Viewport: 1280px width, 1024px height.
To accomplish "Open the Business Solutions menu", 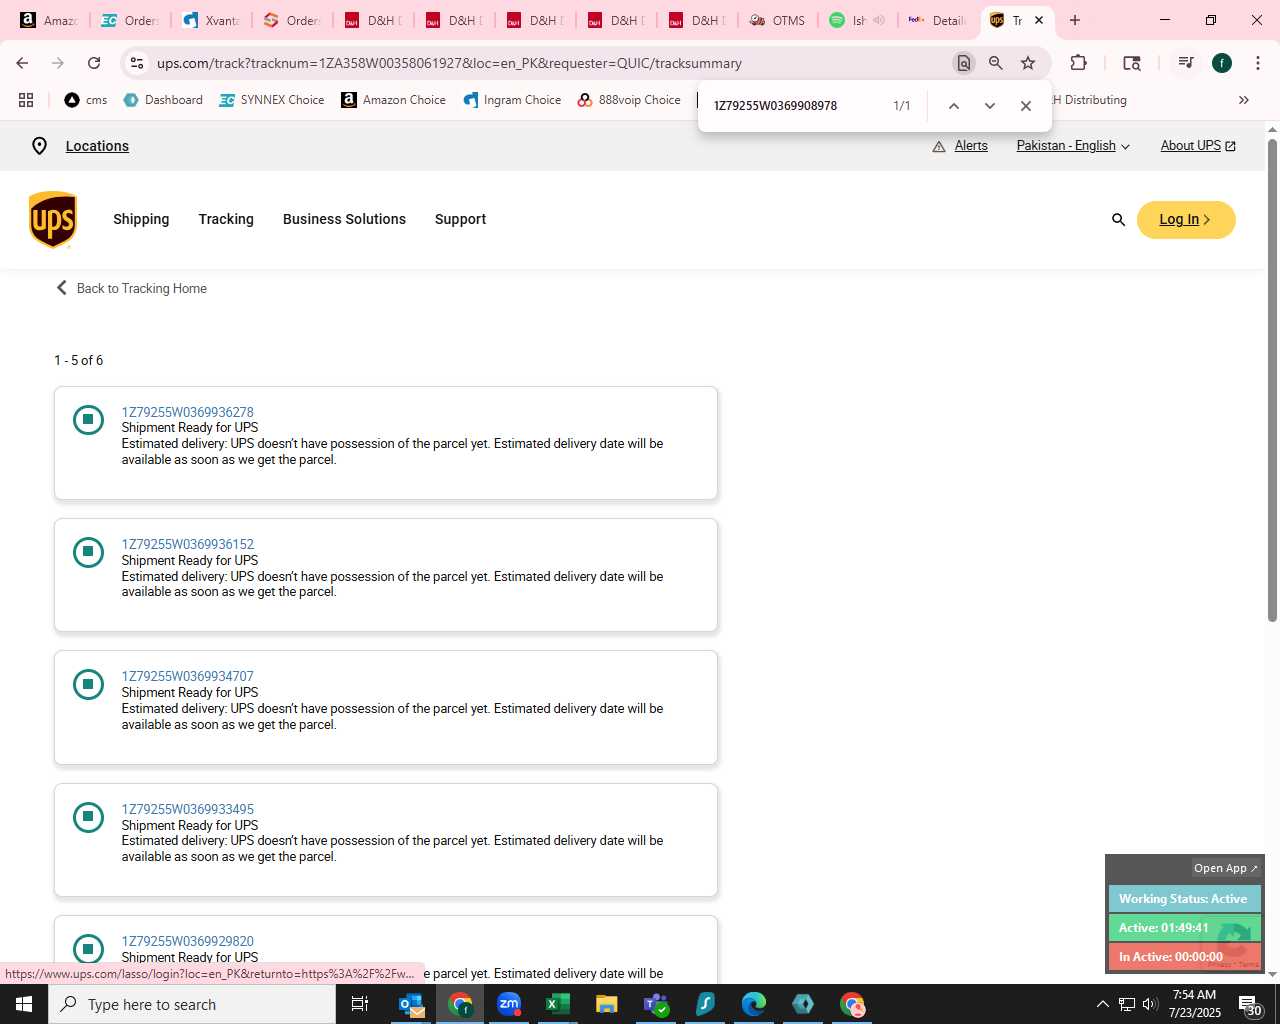I will pyautogui.click(x=344, y=219).
